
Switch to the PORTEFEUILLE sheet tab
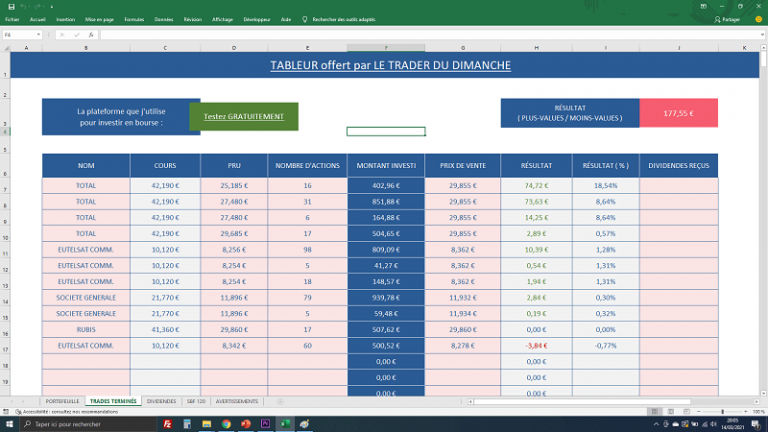click(x=62, y=401)
